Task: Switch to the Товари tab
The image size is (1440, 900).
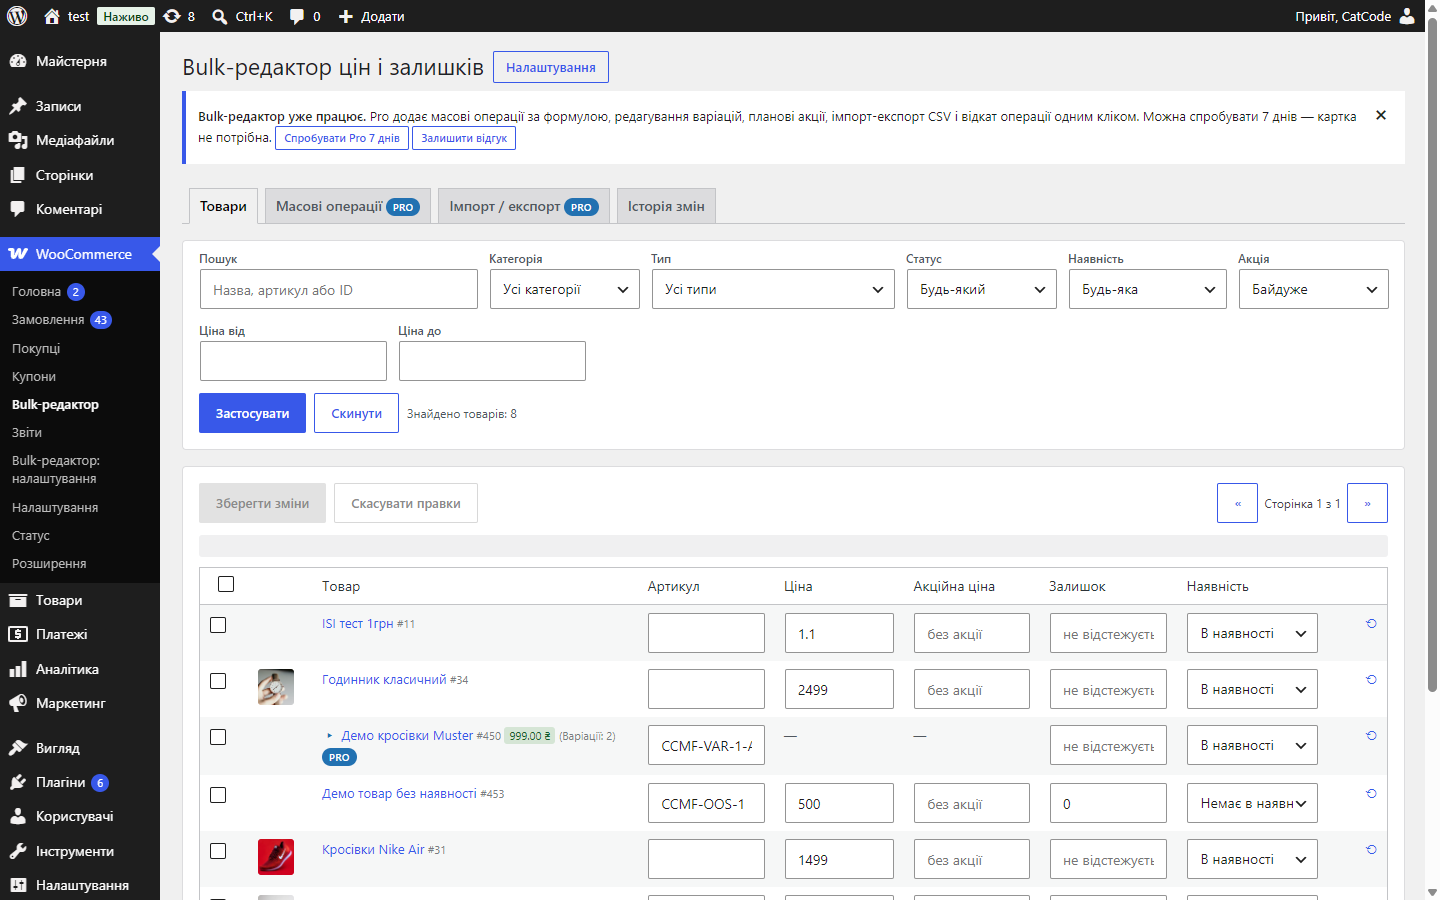Action: pyautogui.click(x=223, y=206)
